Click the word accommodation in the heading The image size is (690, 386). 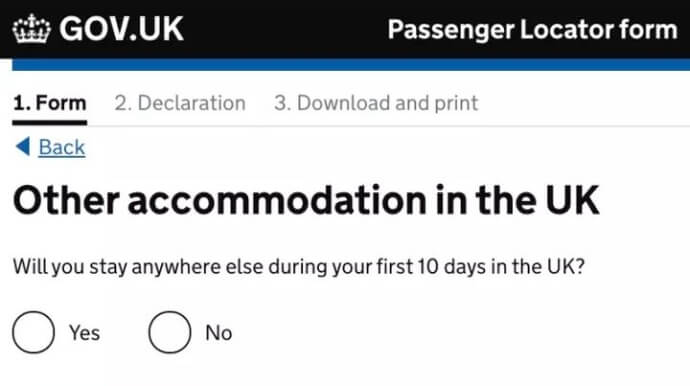pyautogui.click(x=277, y=202)
